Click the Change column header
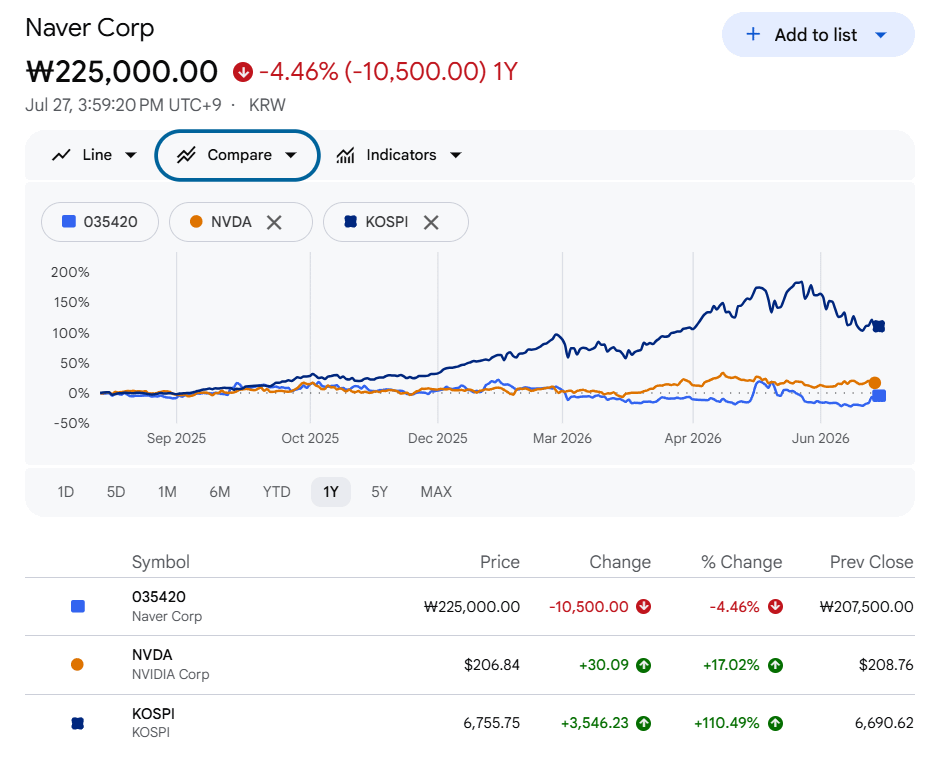The image size is (941, 761). (620, 562)
